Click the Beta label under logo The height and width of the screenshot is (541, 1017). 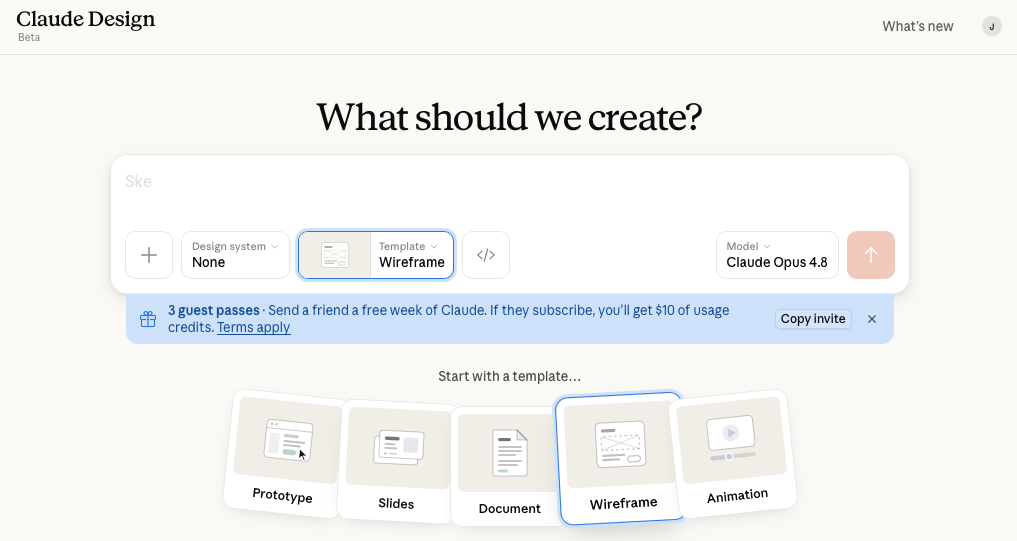coord(29,38)
